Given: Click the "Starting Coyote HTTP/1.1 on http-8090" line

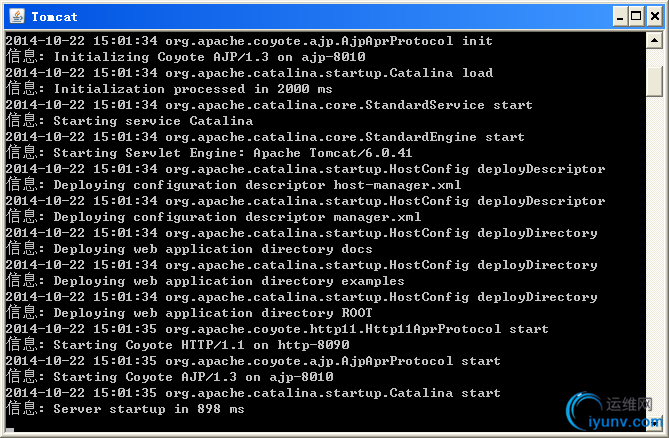Looking at the screenshot, I should (178, 345).
